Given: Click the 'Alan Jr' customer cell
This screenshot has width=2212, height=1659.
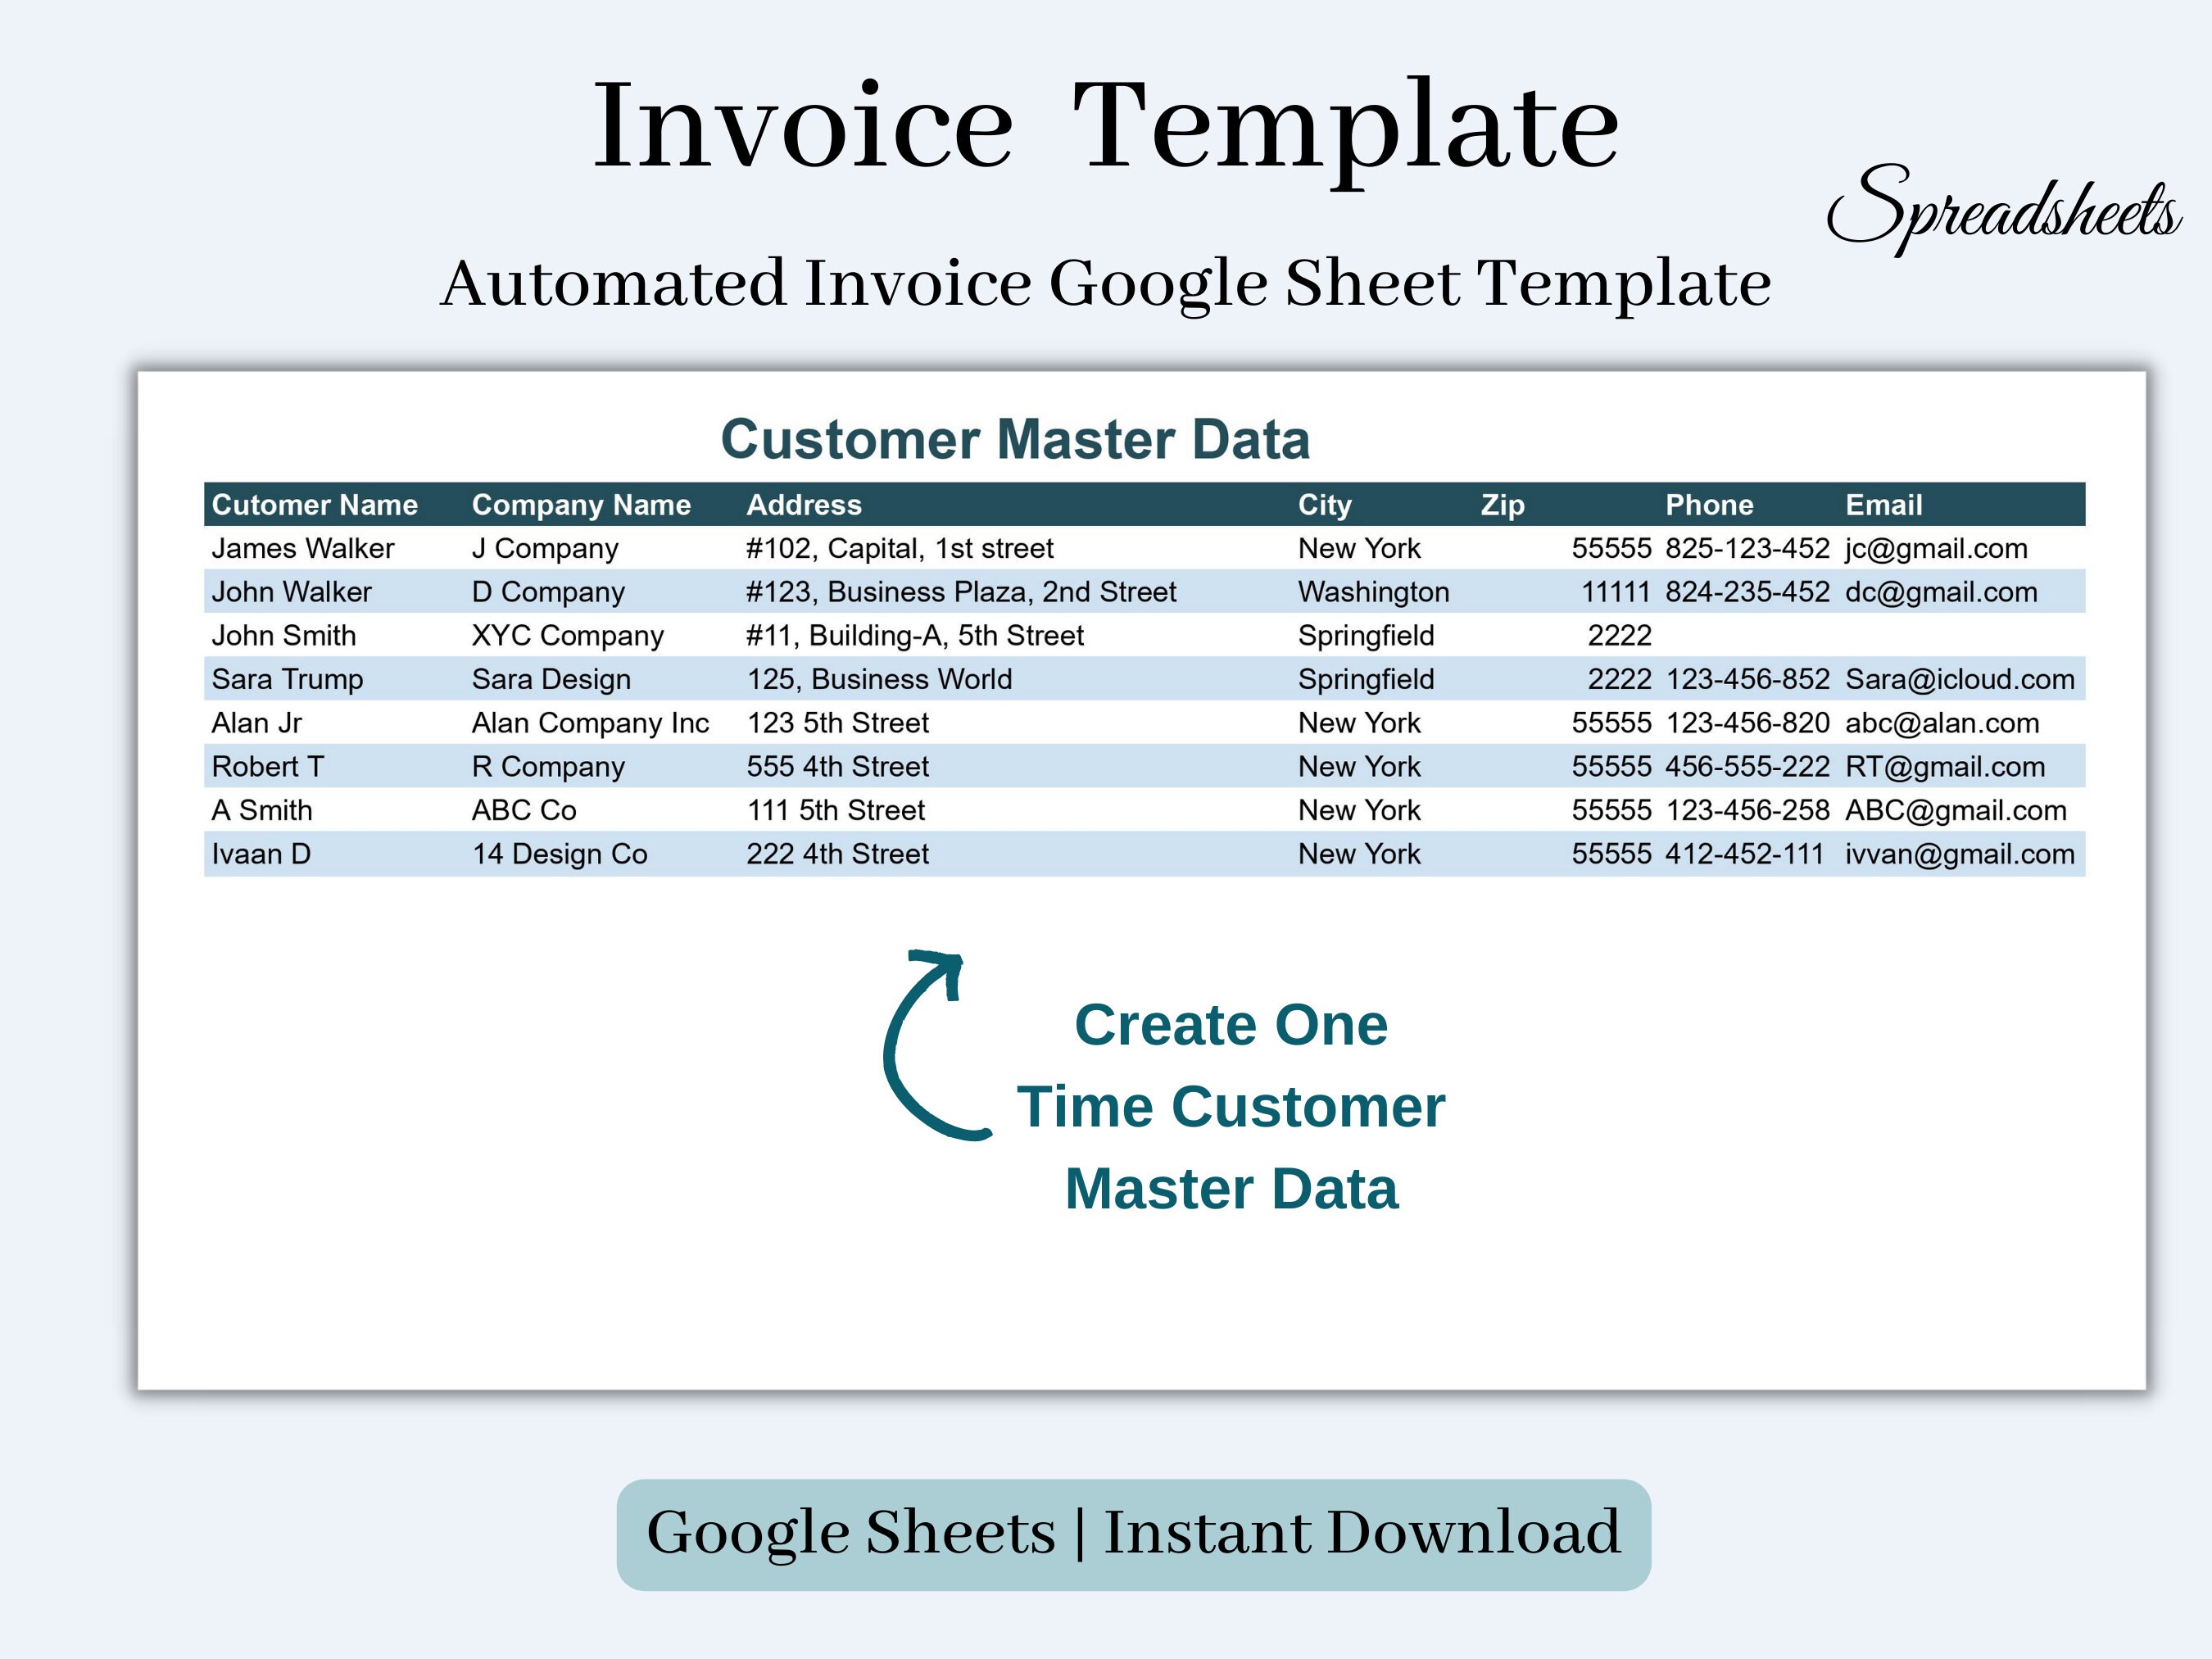Looking at the screenshot, I should point(257,723).
